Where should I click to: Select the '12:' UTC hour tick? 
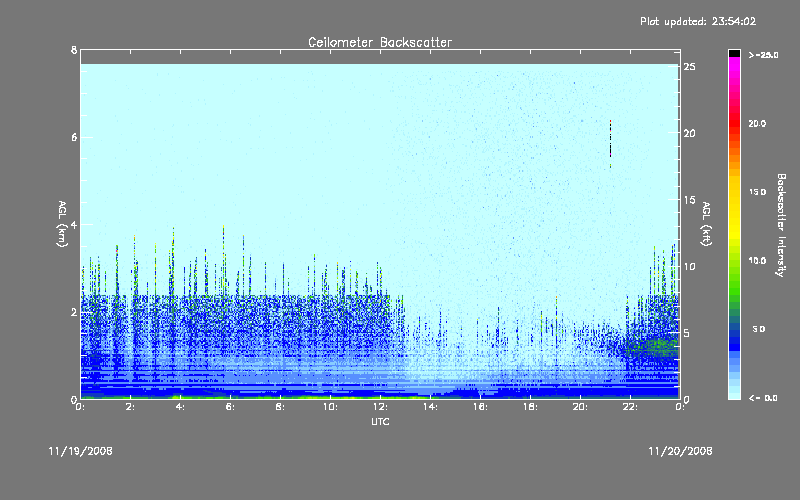380,407
